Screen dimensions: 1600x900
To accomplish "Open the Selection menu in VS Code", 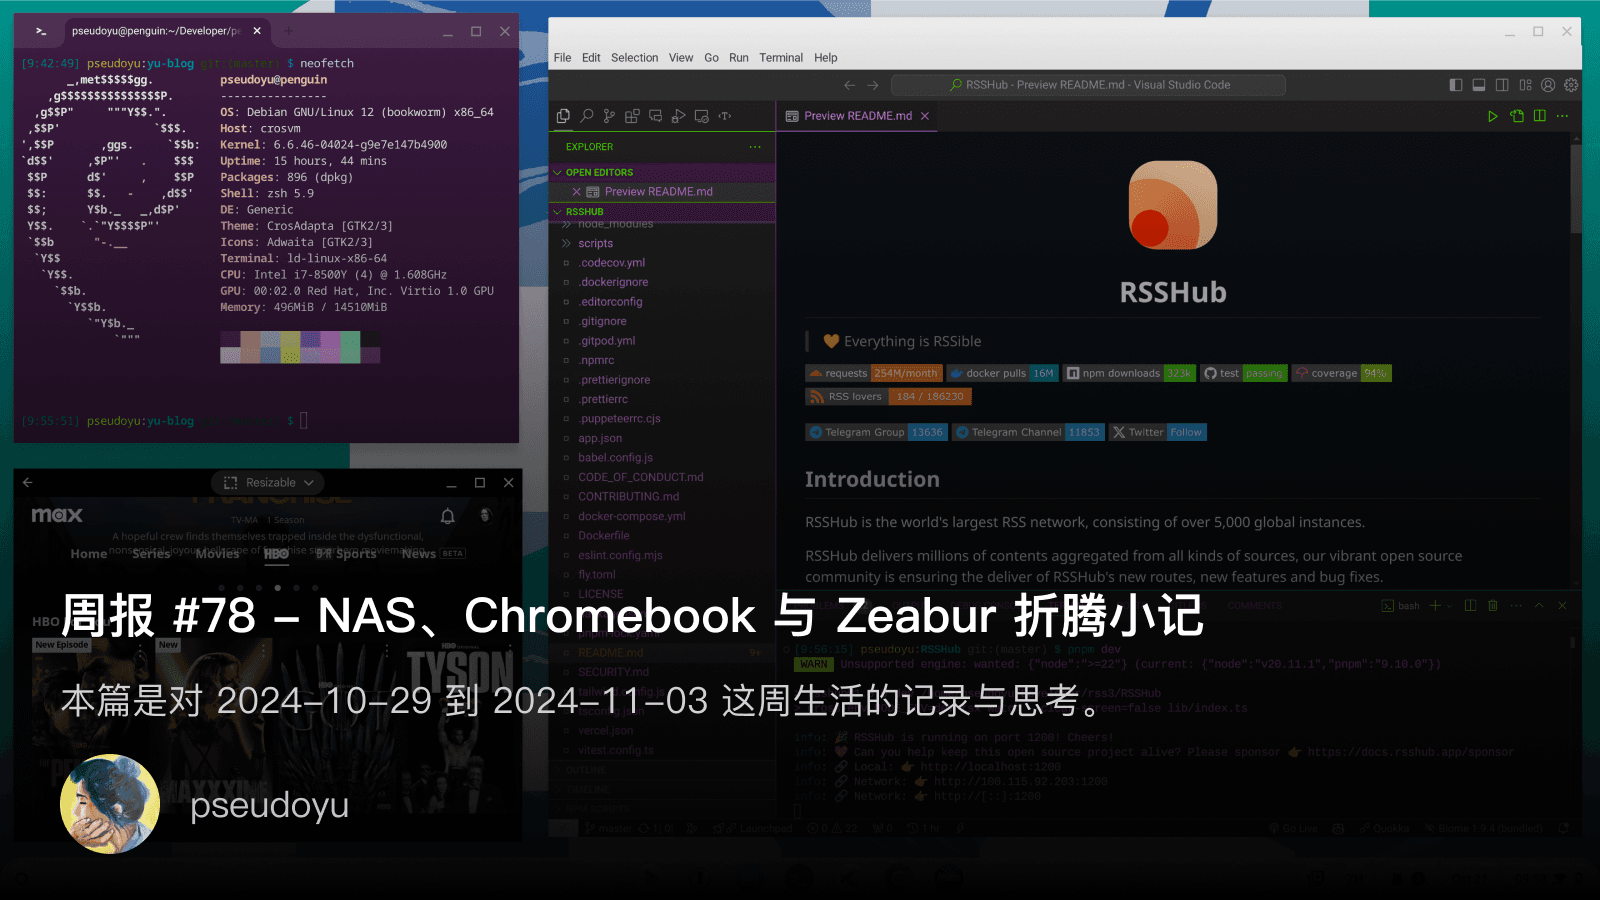I will click(x=635, y=58).
